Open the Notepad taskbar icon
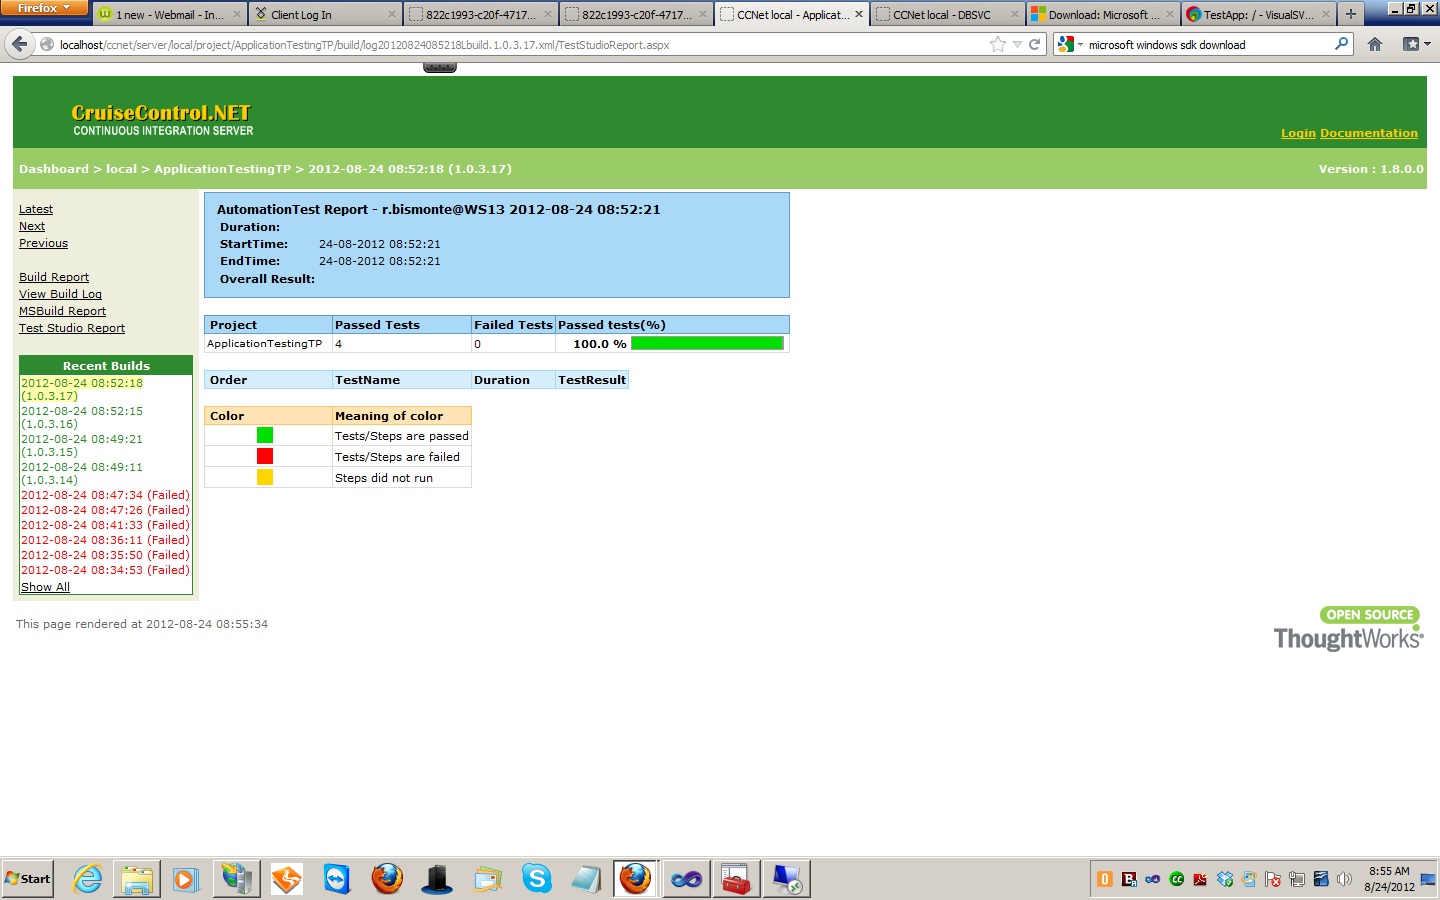Image resolution: width=1440 pixels, height=900 pixels. click(586, 879)
